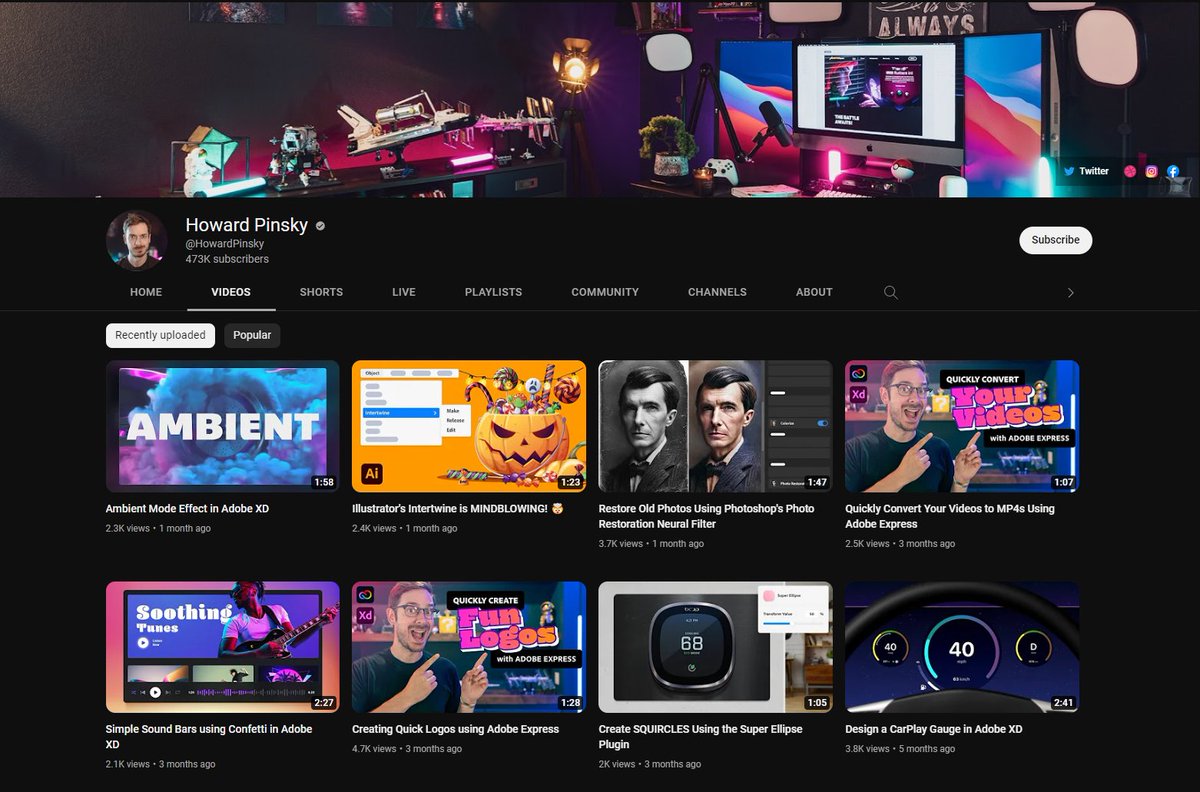Sort videos by Popular chip
Screen dimensions: 1200x792
click(252, 335)
